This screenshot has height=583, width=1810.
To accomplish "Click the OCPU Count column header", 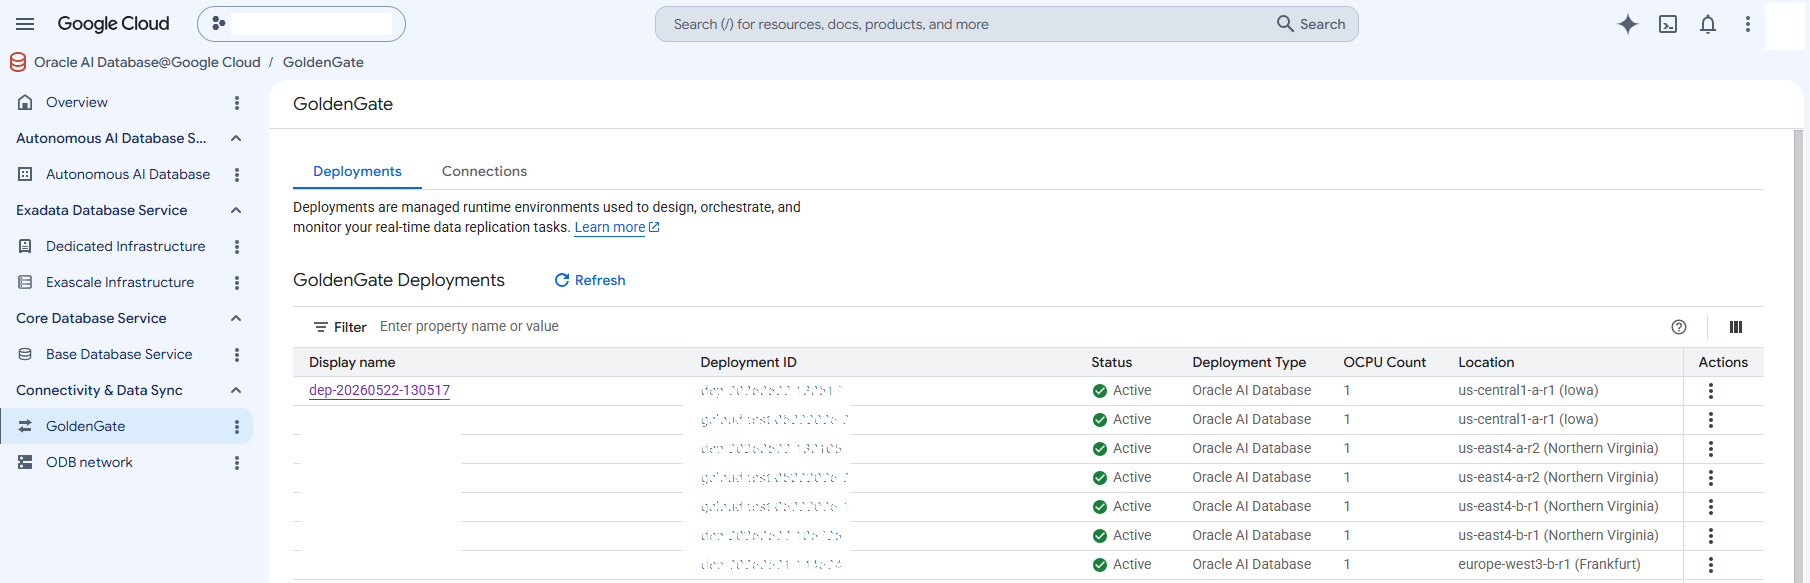I will (1384, 362).
